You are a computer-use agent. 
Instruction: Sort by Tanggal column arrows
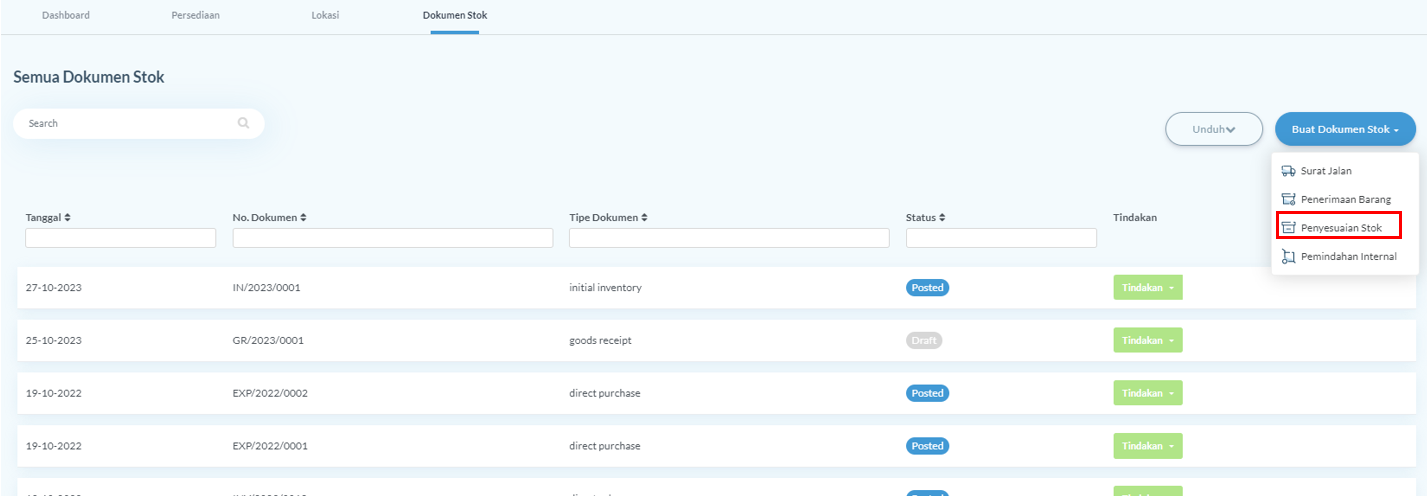coord(68,217)
